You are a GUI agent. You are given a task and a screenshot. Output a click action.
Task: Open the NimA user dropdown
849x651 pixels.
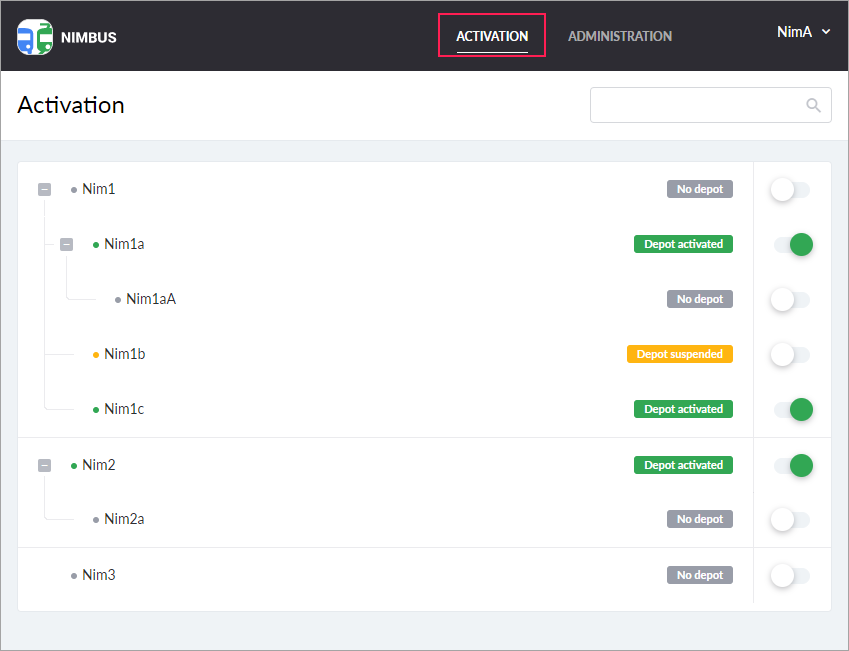(x=804, y=32)
